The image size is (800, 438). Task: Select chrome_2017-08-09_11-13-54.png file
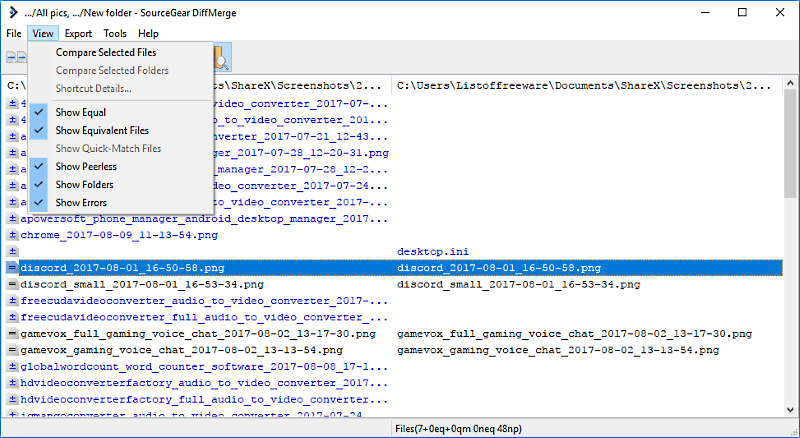(x=119, y=235)
